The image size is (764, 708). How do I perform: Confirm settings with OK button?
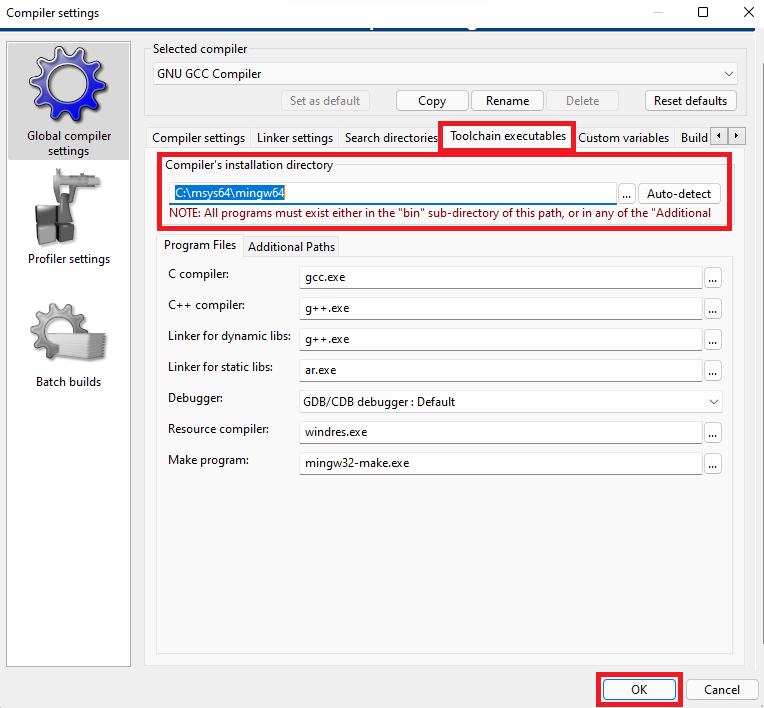pyautogui.click(x=639, y=689)
